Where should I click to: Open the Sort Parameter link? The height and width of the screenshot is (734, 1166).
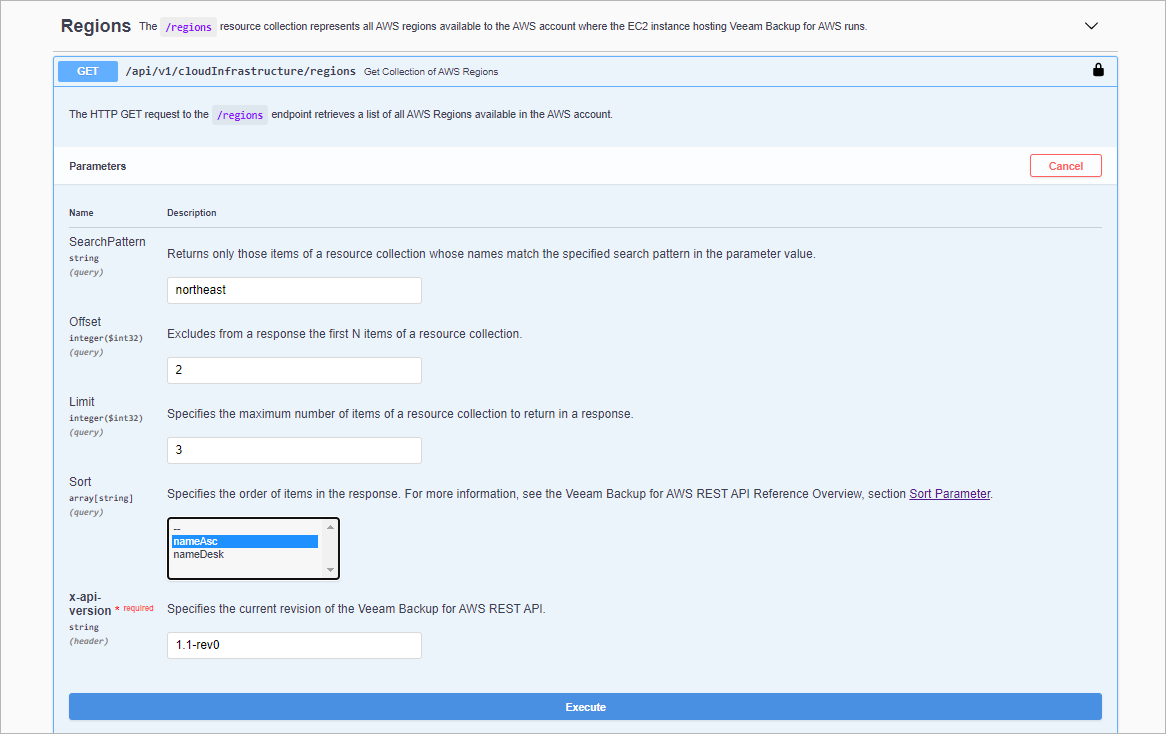click(950, 494)
